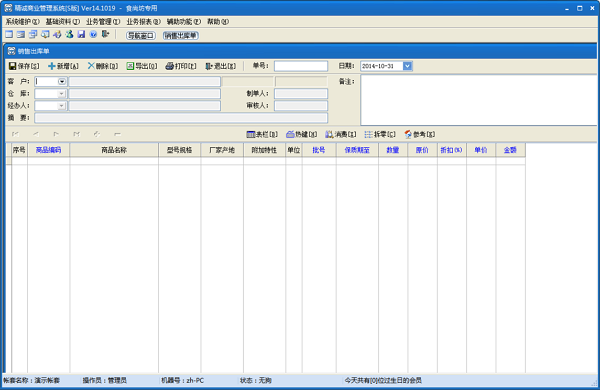Image resolution: width=600 pixels, height=390 pixels.
Task: Click the 销售出库单 window tab
Action: (181, 36)
